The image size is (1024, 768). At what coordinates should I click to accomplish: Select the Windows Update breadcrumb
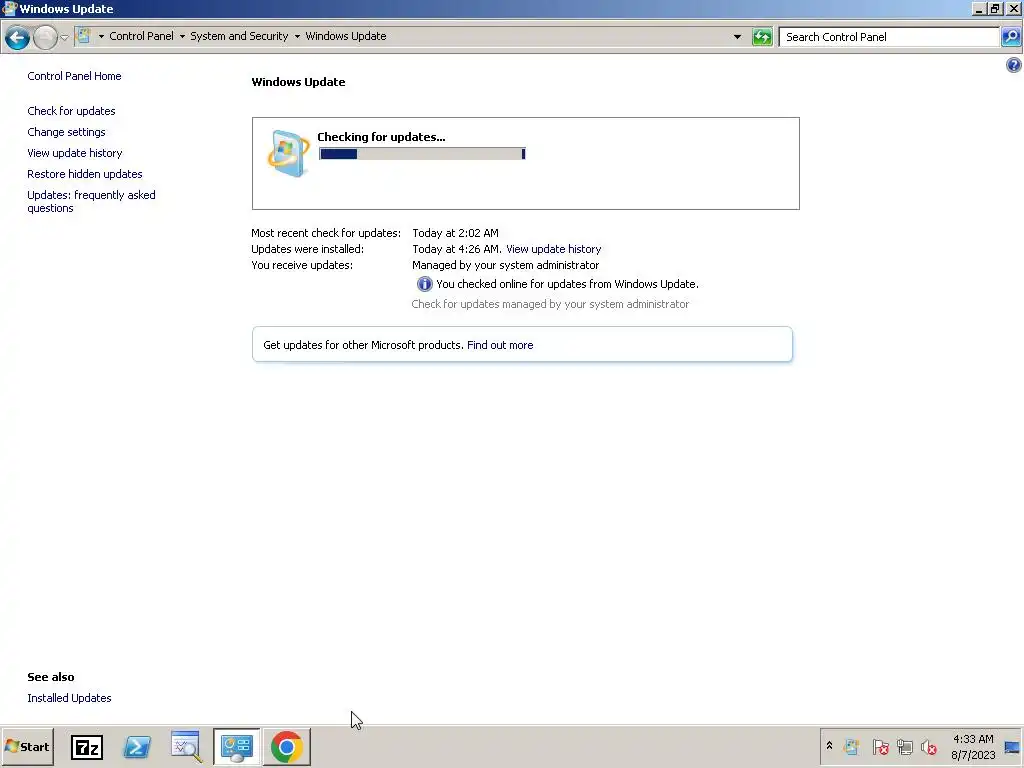345,36
